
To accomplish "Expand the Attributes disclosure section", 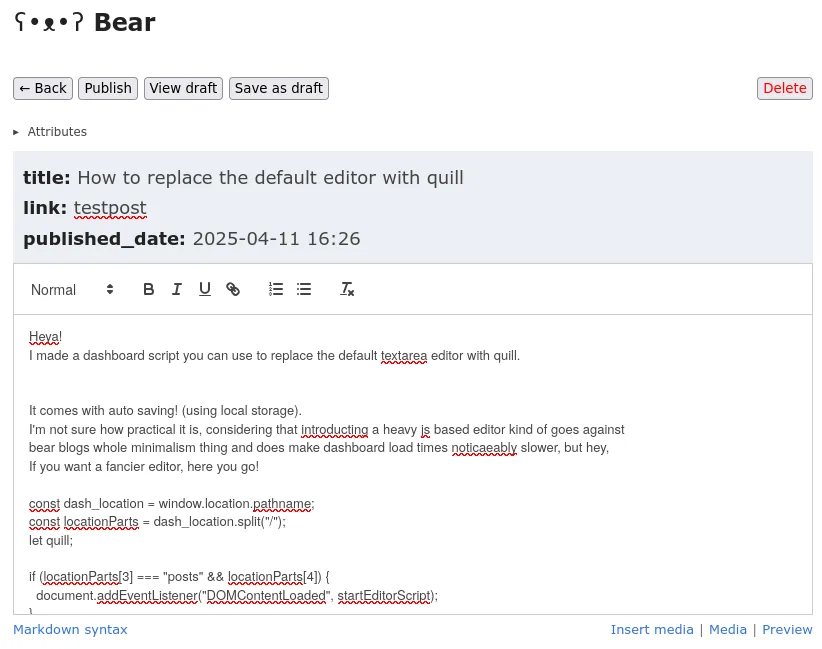I will (x=50, y=132).
